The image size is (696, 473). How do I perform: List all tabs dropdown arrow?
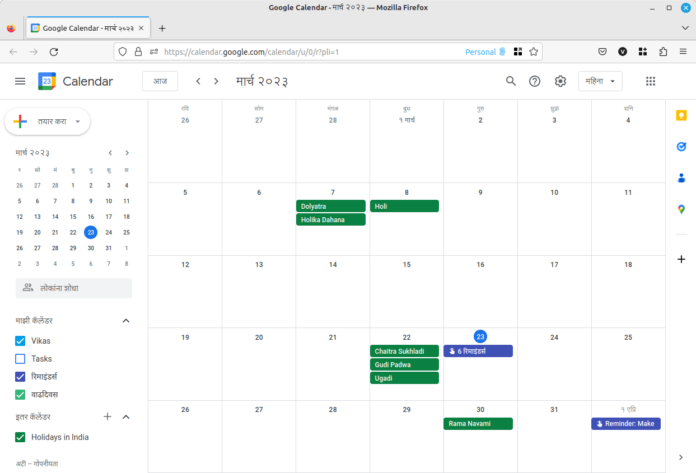pyautogui.click(x=685, y=28)
